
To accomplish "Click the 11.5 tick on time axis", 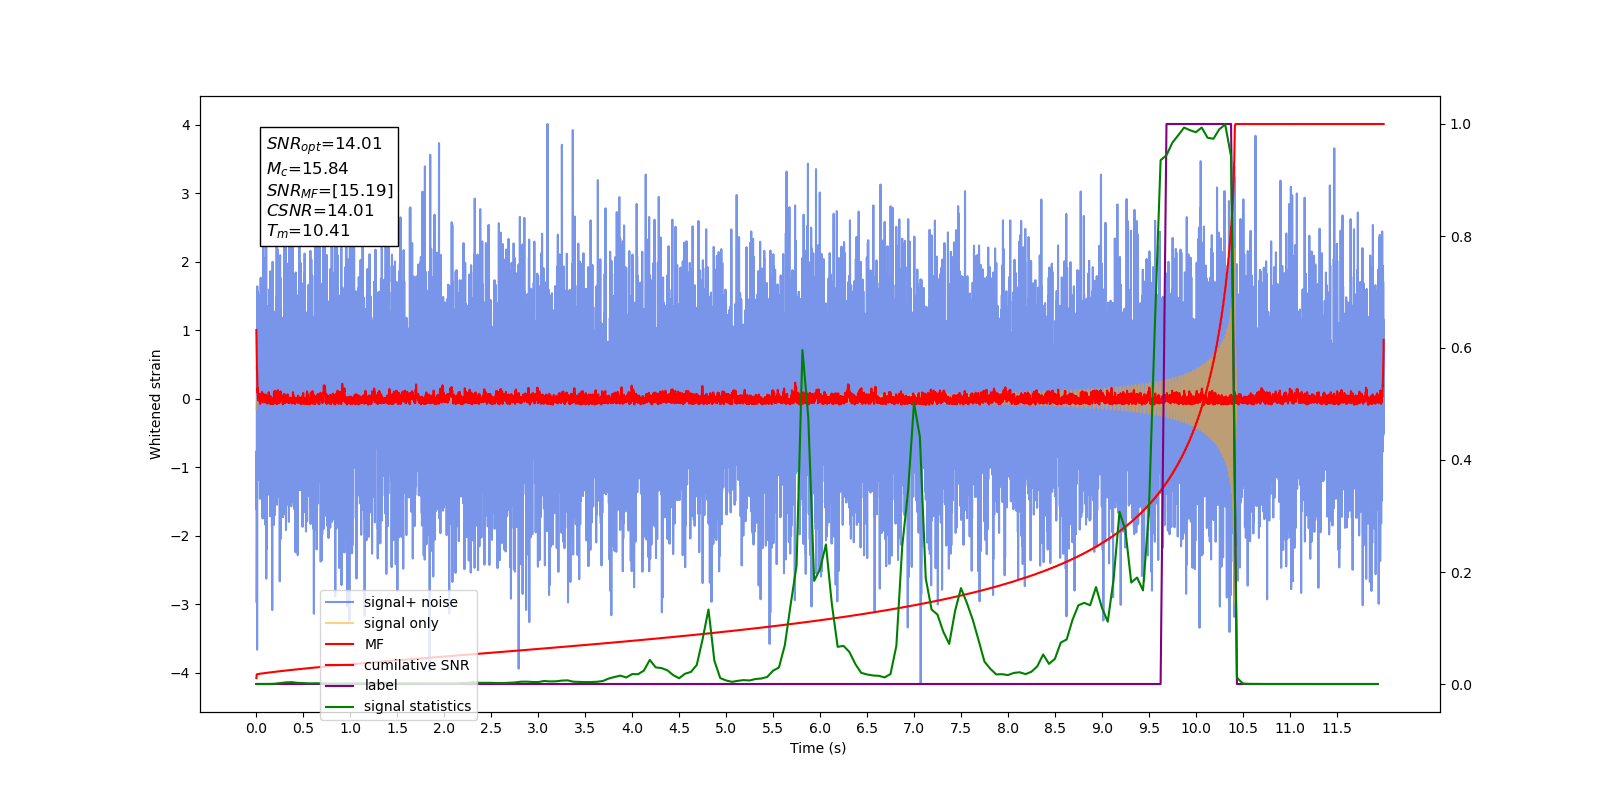I will (x=1337, y=728).
